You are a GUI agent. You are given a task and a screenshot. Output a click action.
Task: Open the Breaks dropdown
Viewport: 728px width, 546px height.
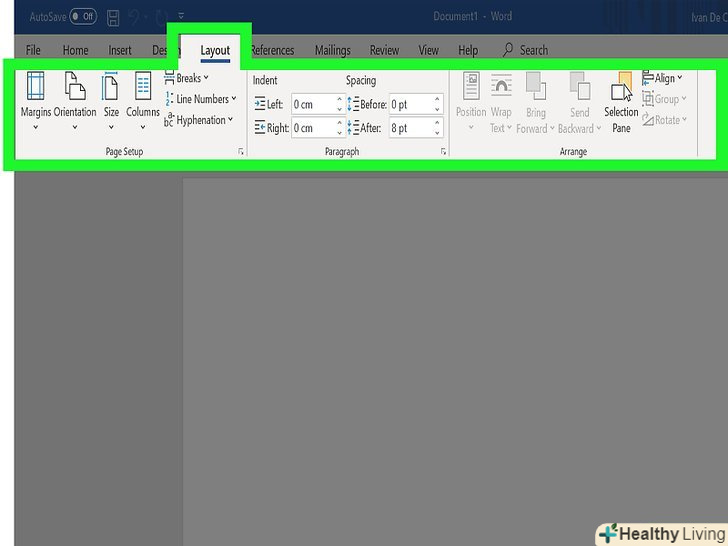(x=187, y=78)
